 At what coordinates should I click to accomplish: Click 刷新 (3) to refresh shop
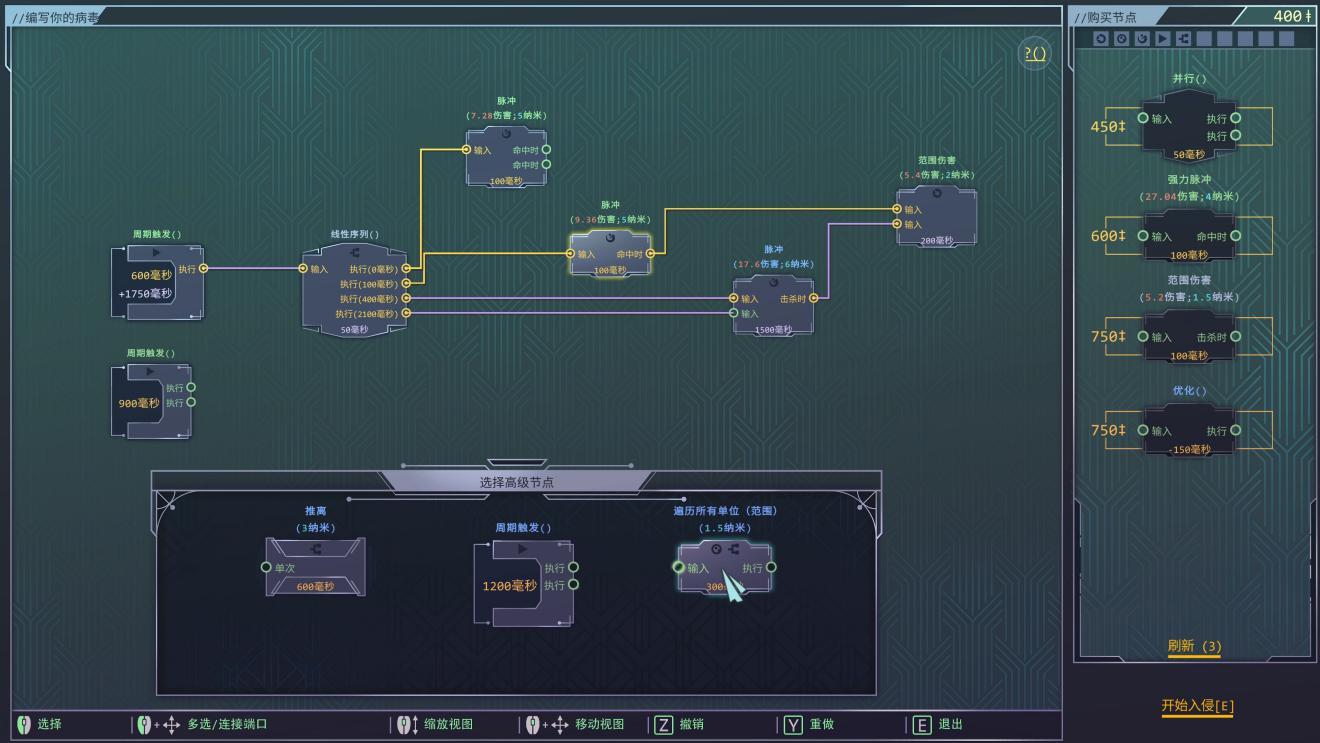click(1194, 646)
